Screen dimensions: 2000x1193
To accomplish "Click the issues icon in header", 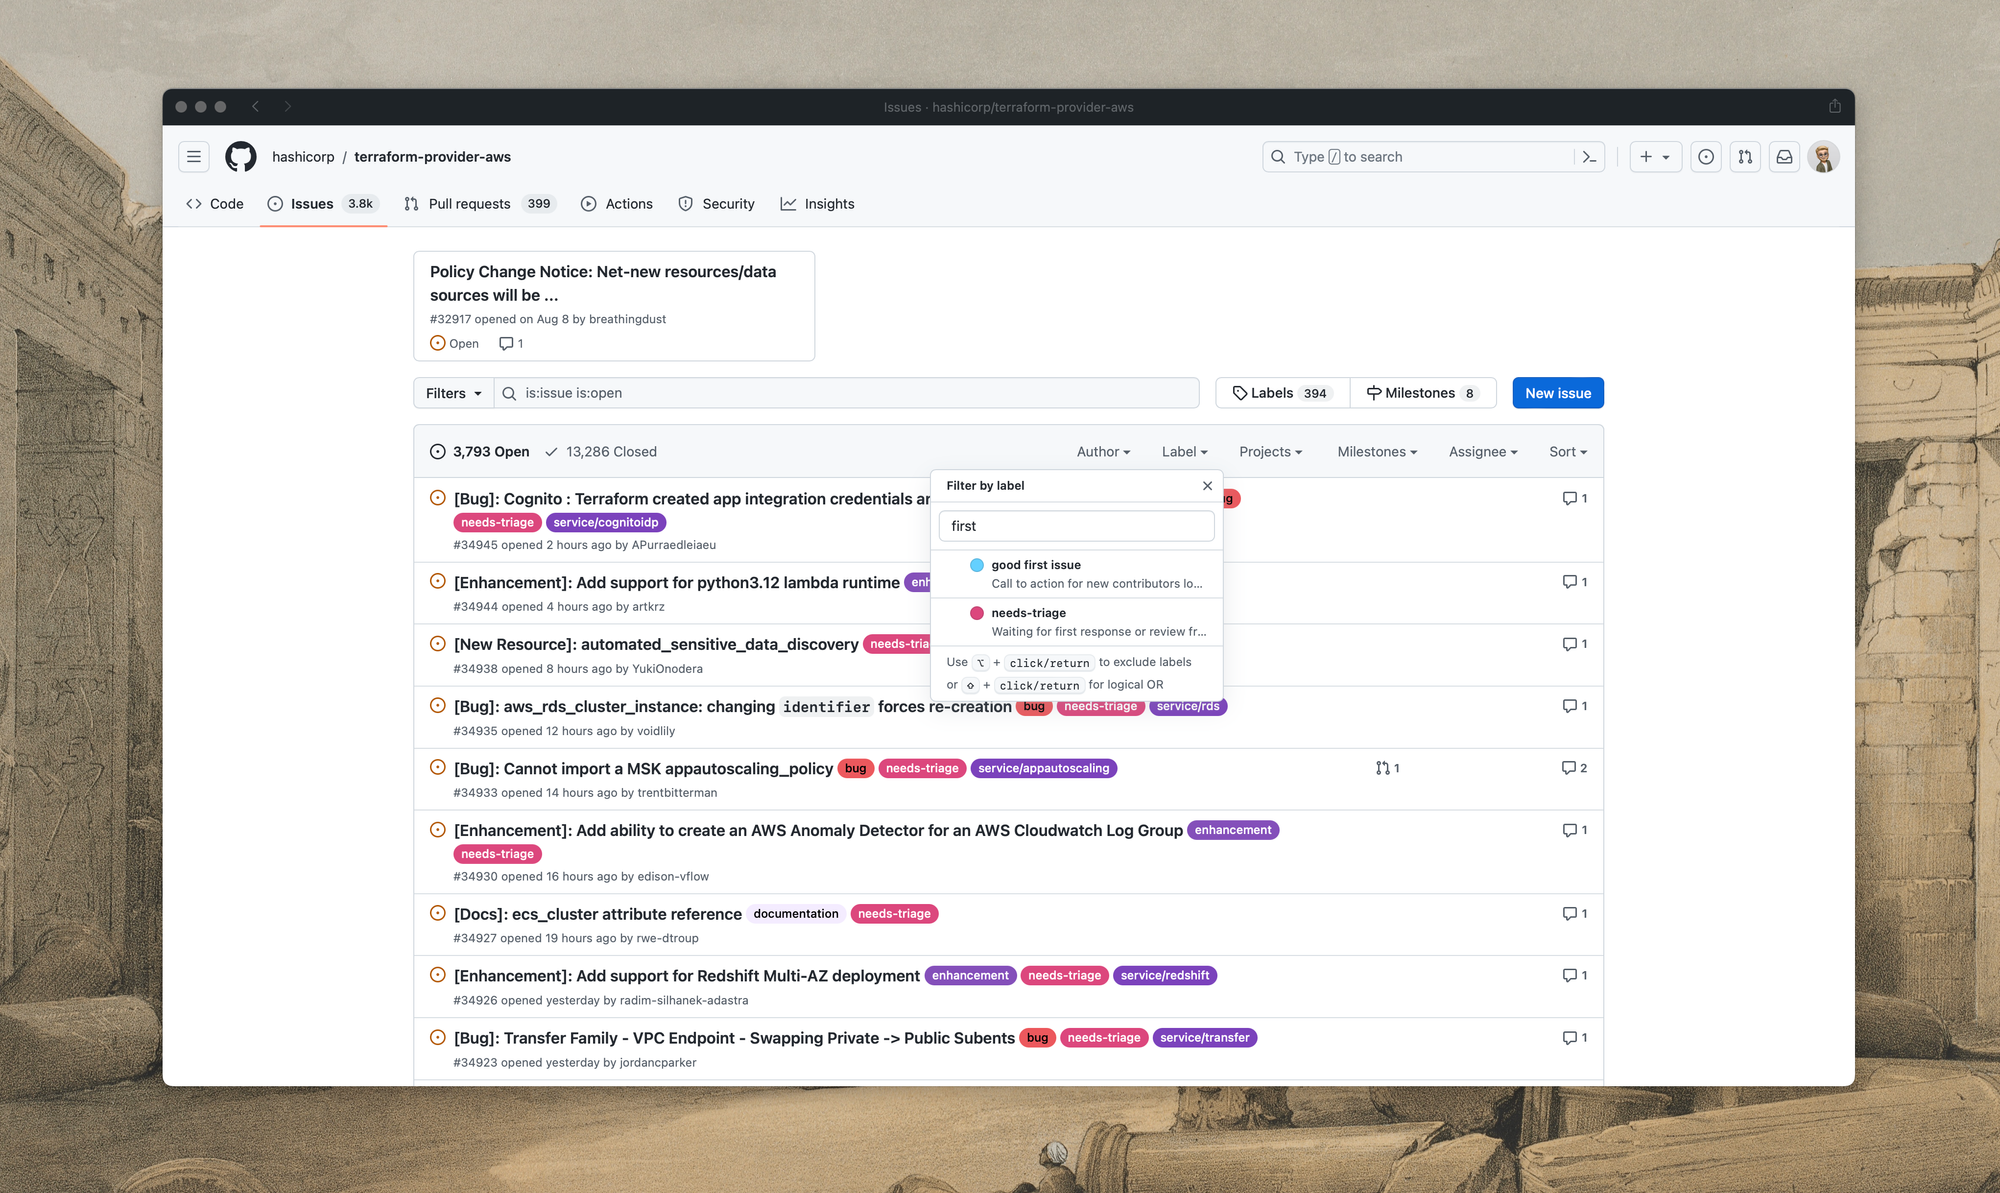I will [x=1706, y=157].
